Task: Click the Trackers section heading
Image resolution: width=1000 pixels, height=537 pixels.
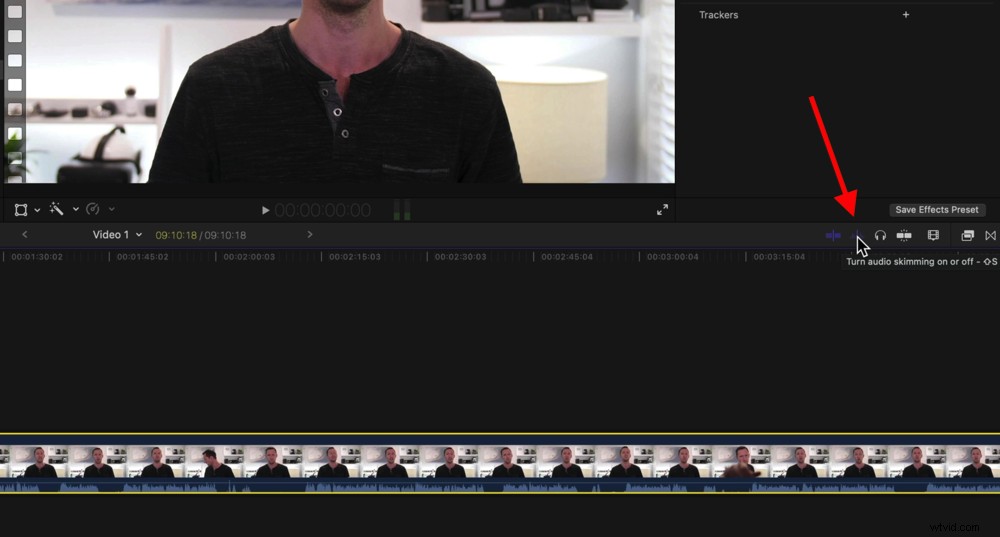Action: 719,15
